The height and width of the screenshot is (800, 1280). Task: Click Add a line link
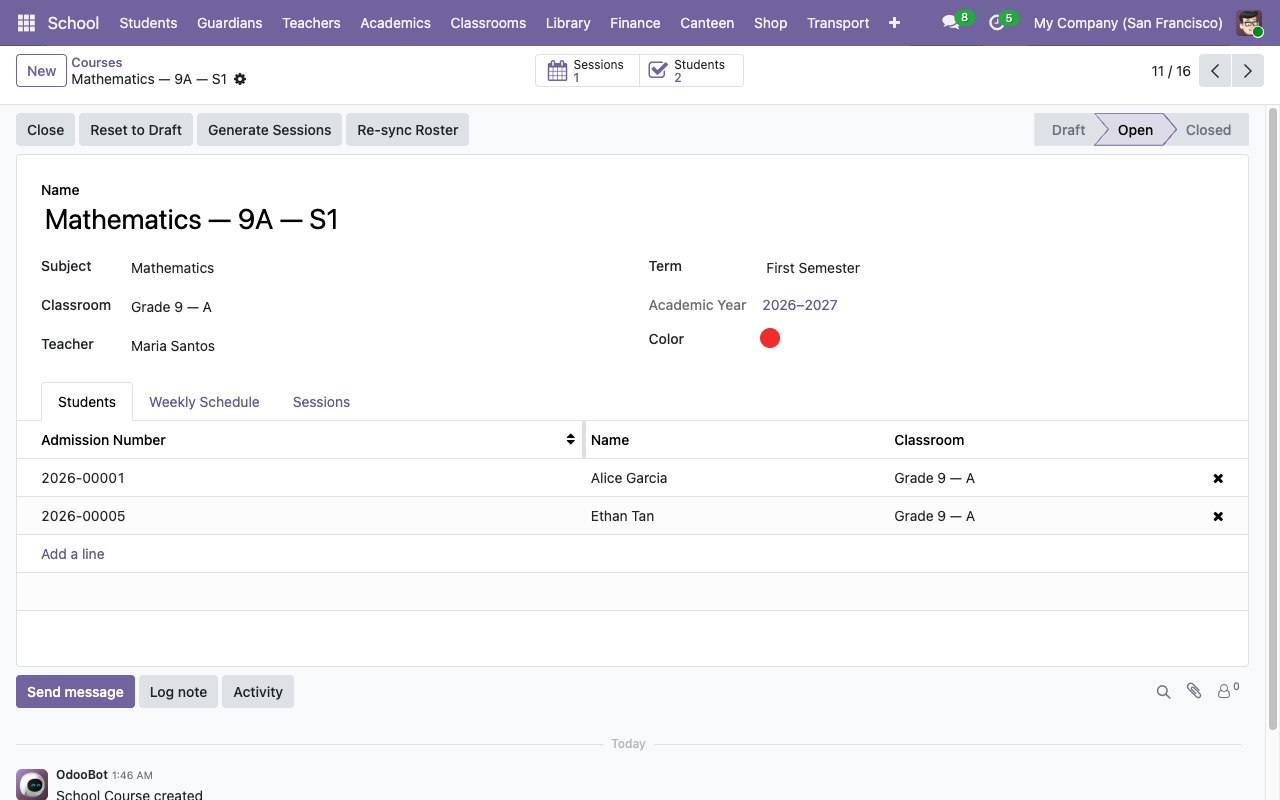(x=73, y=554)
